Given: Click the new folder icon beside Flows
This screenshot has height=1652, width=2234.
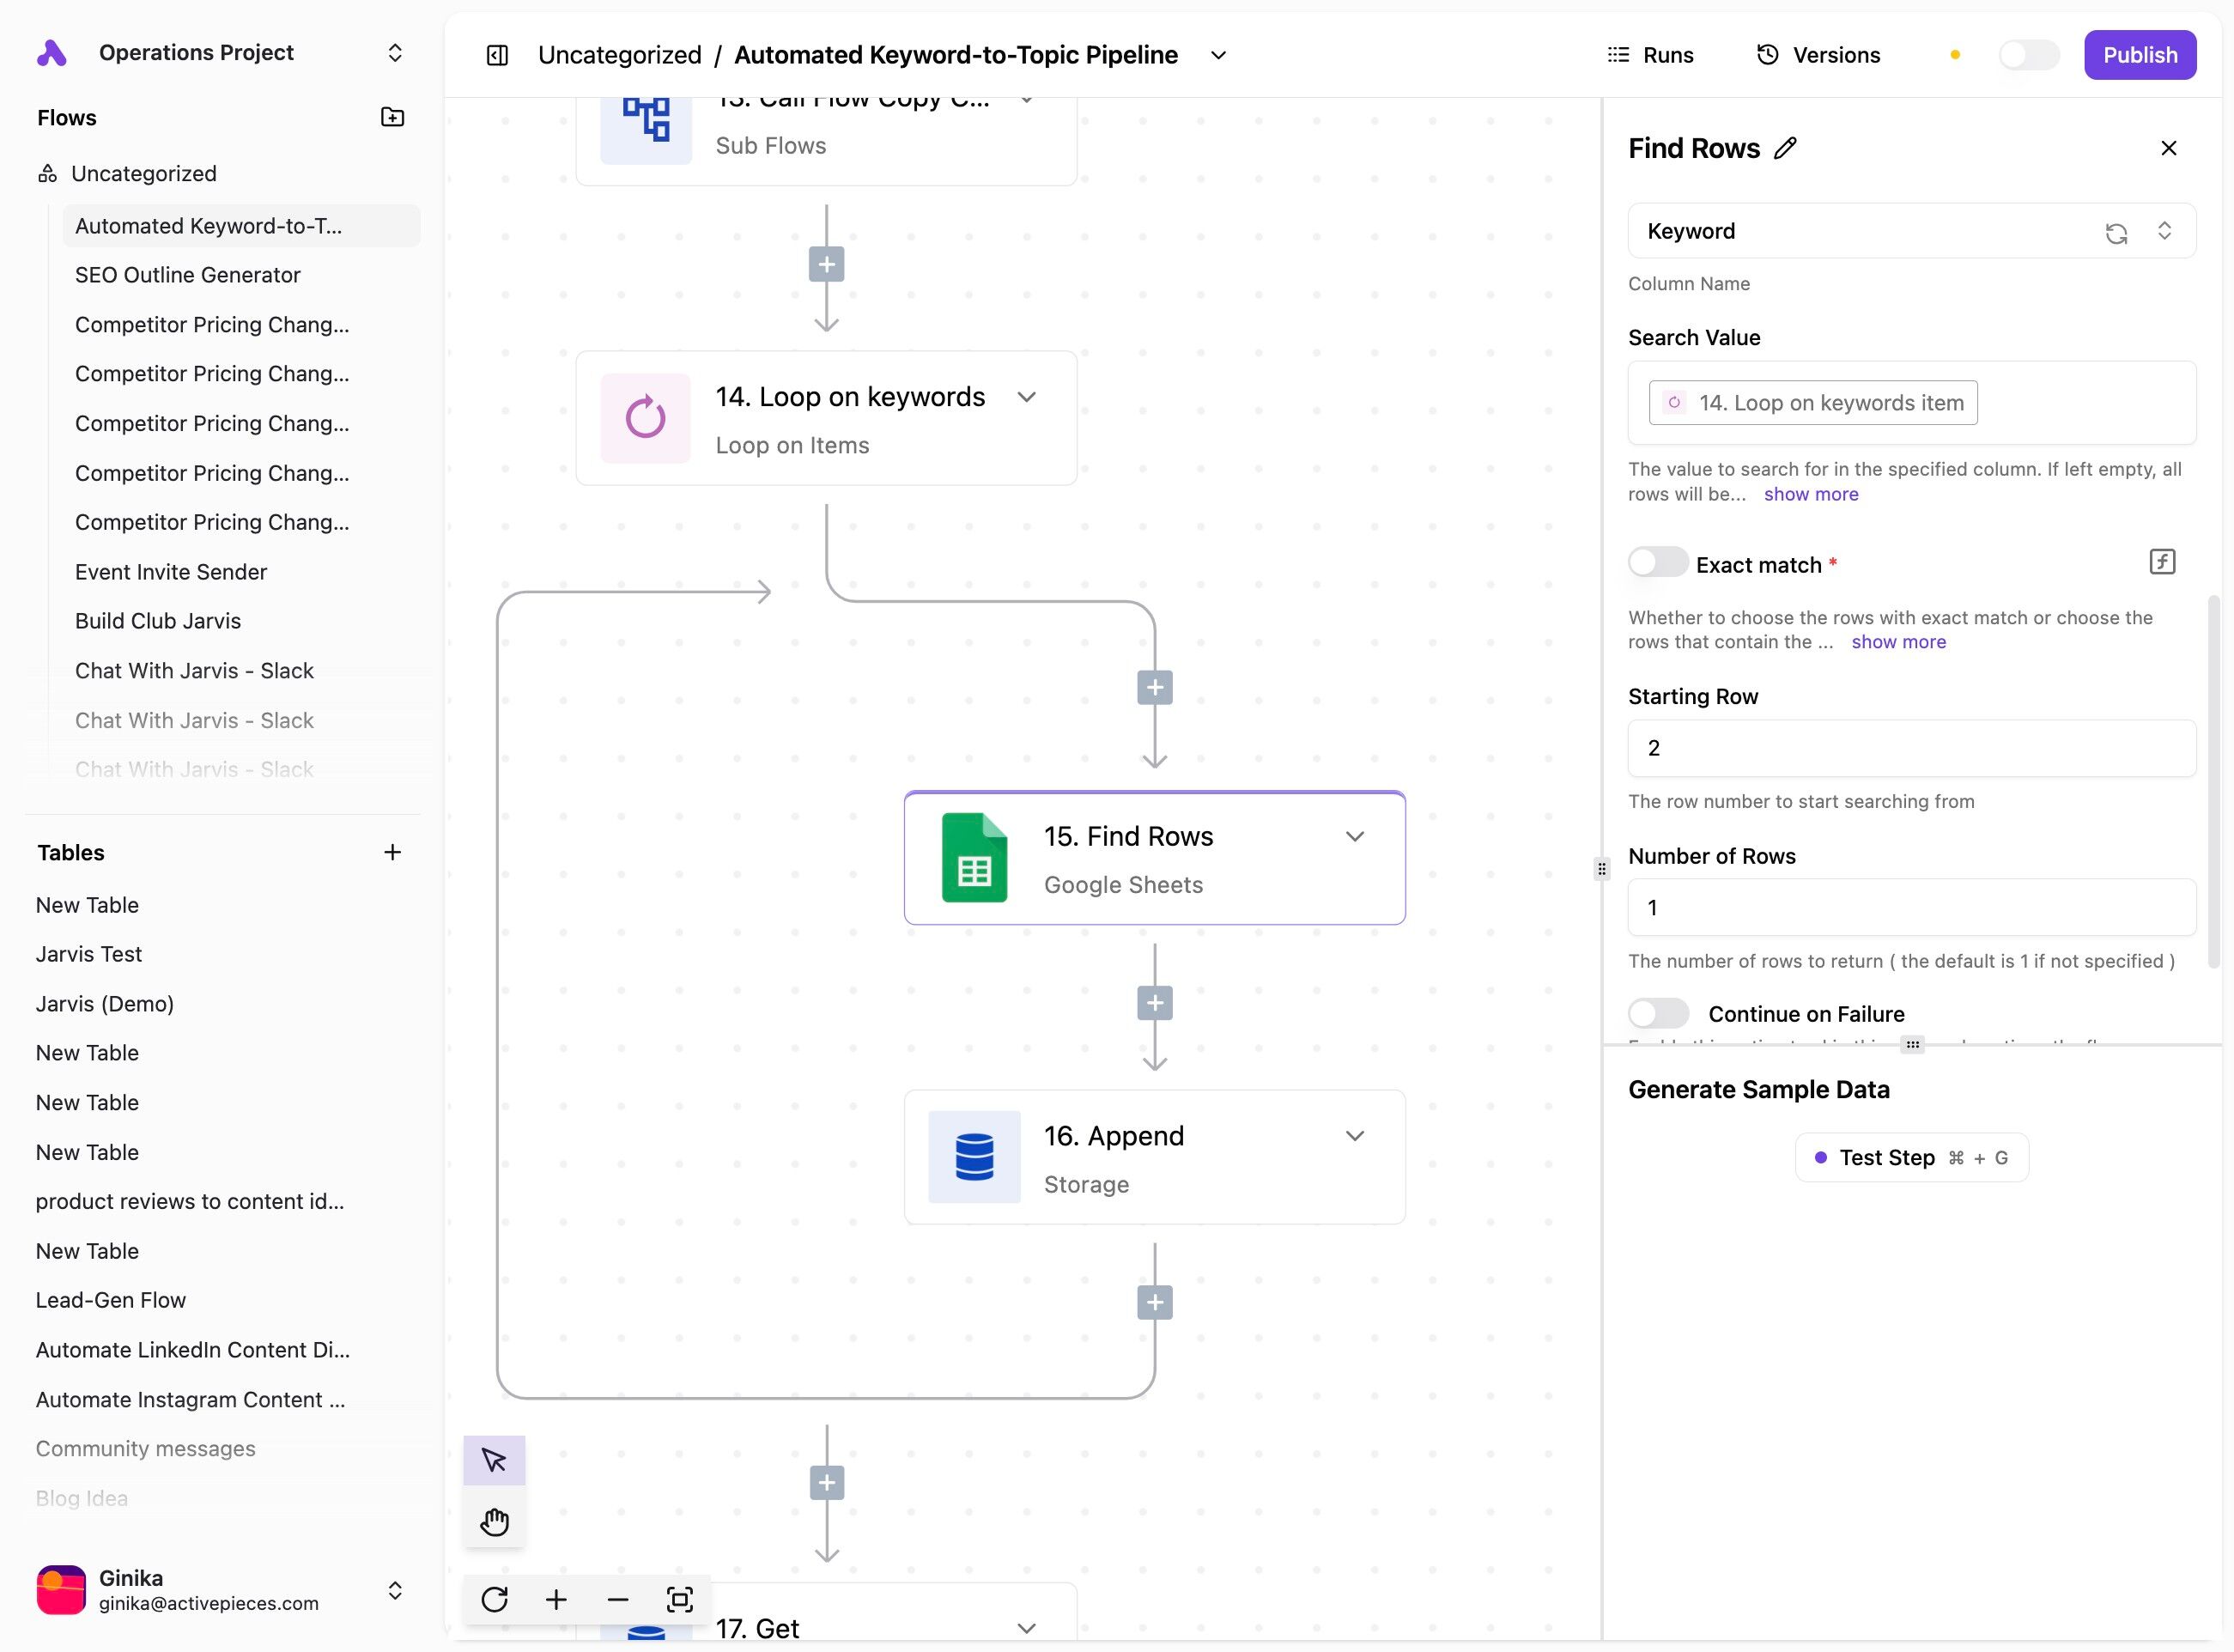Looking at the screenshot, I should (393, 117).
